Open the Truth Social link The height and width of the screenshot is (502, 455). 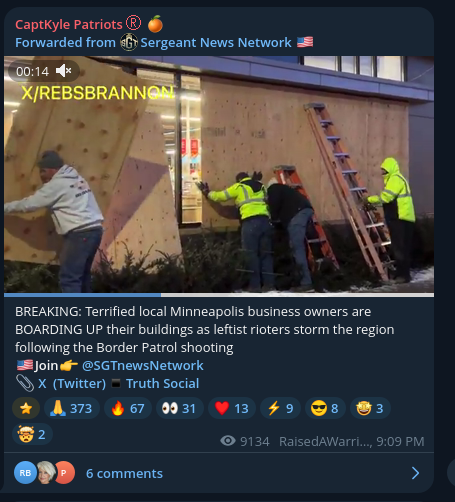[162, 384]
